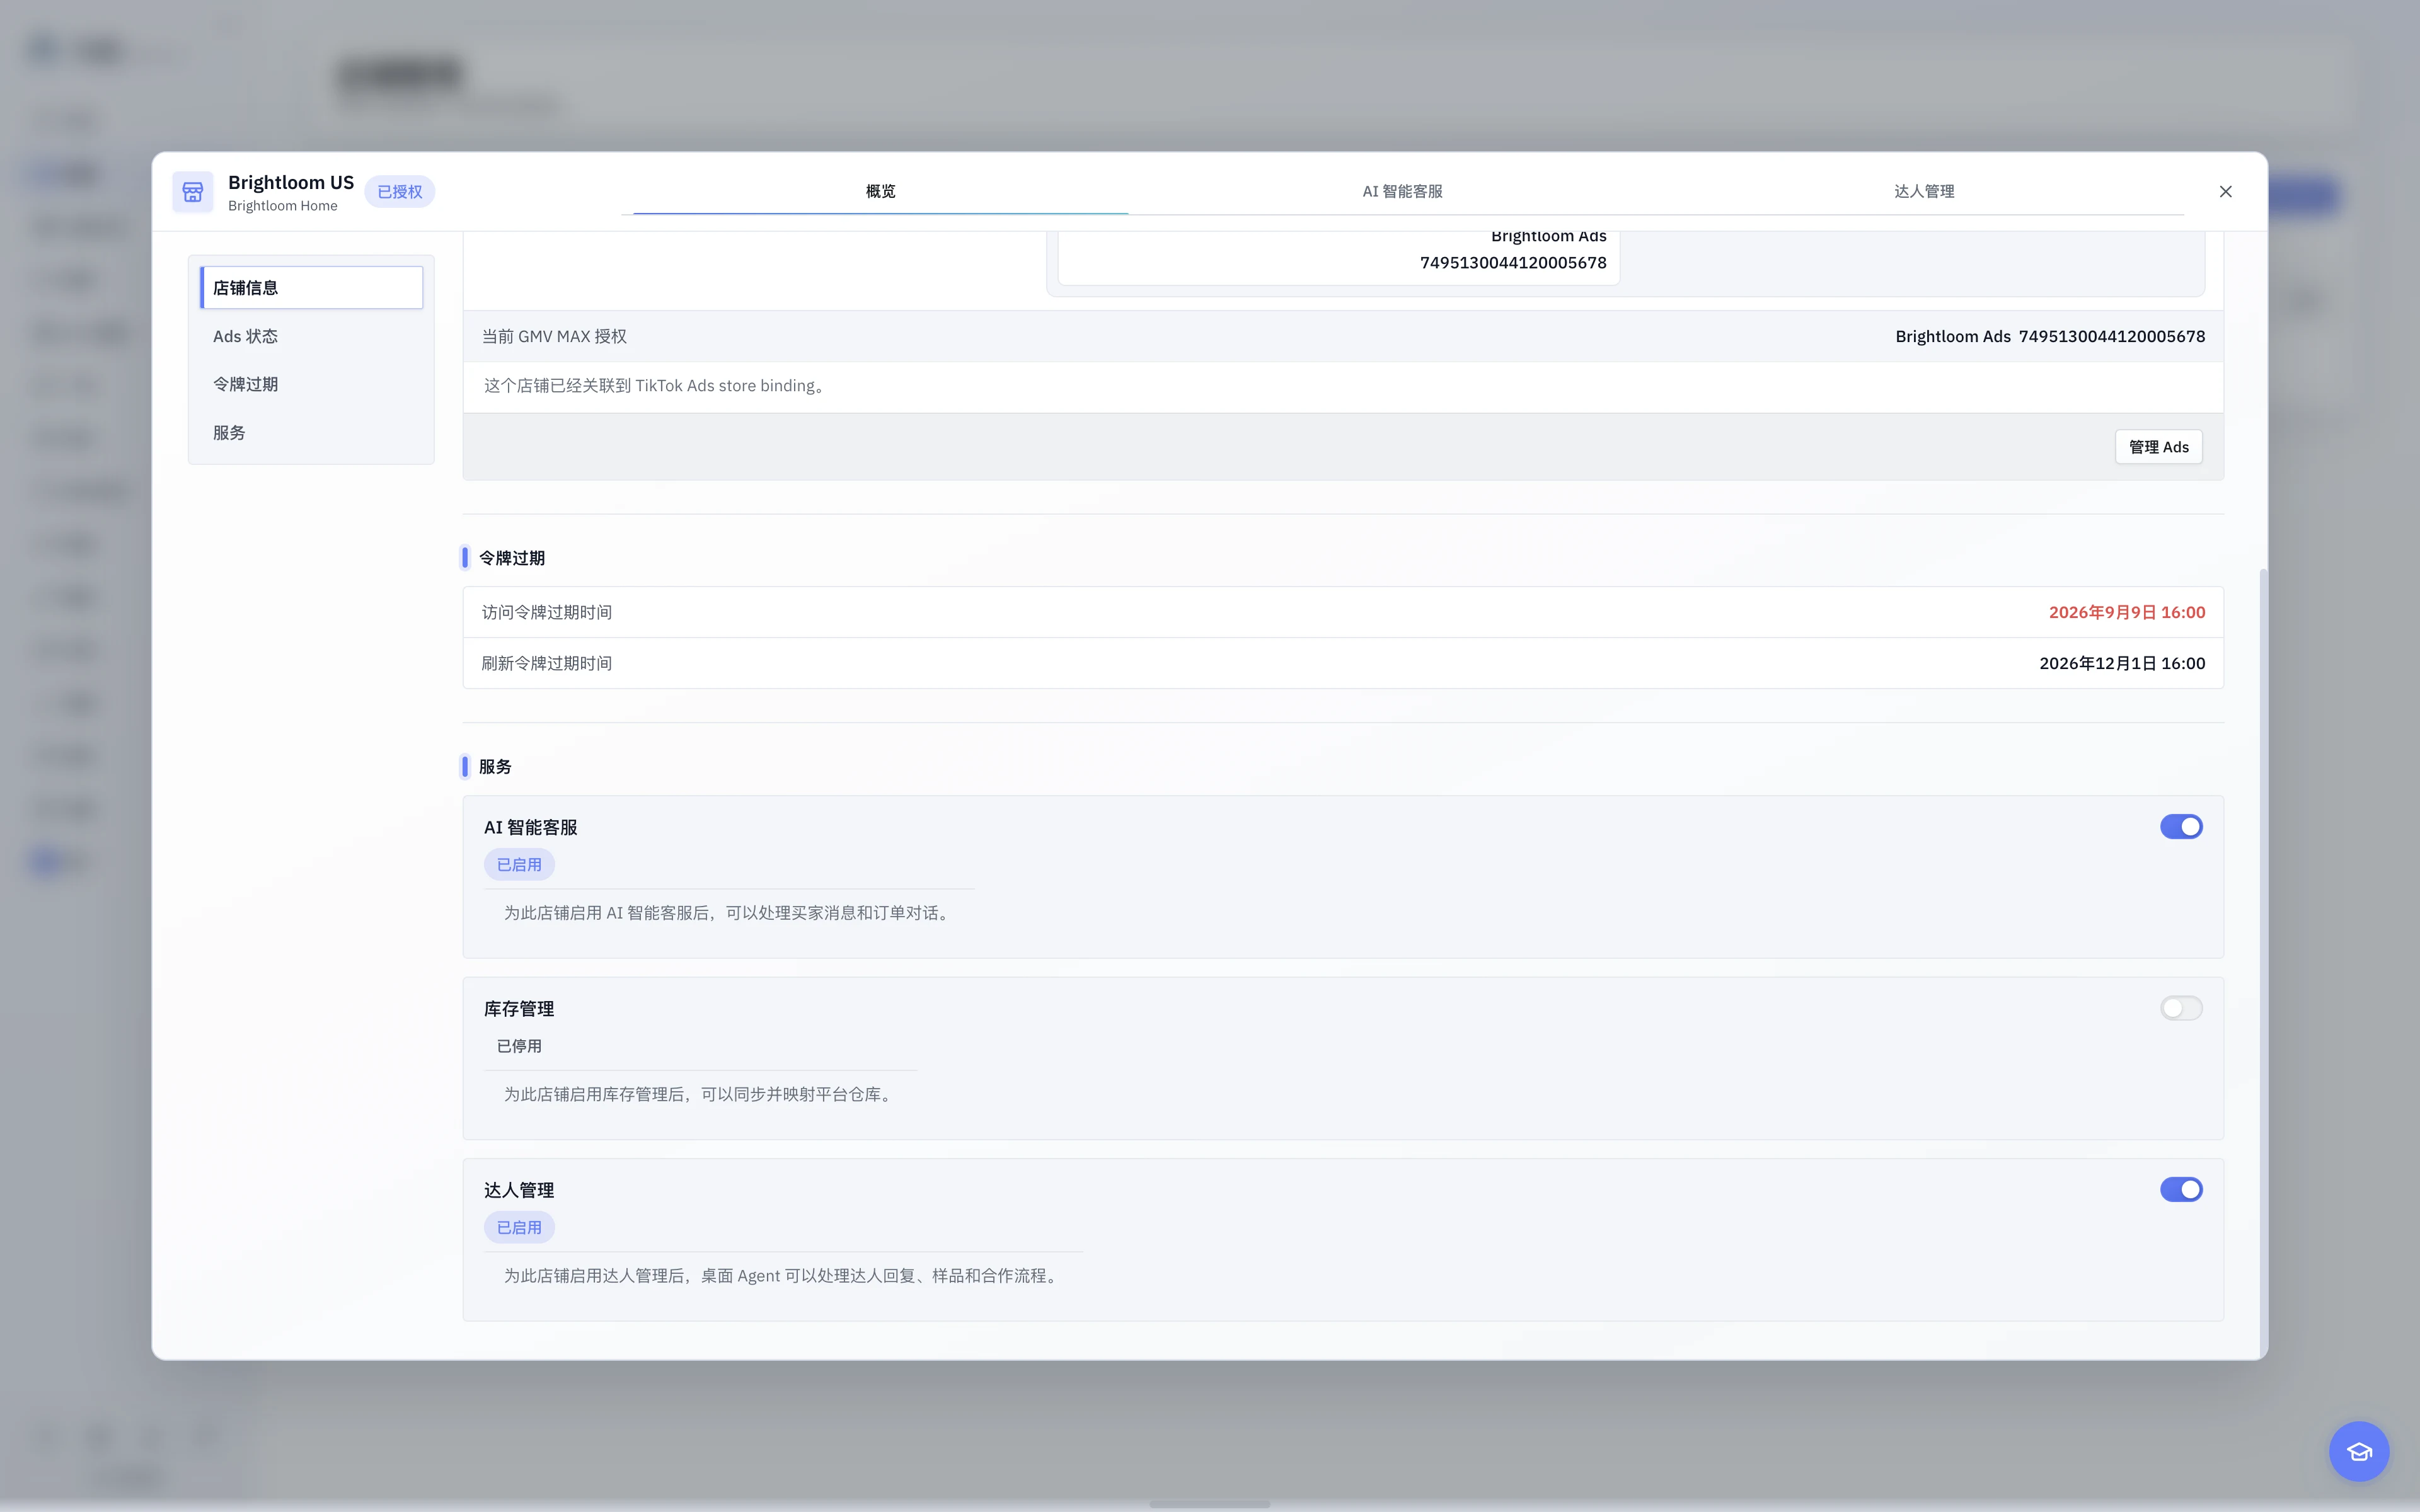Click the date 2026年12月1日 16:00

(x=2122, y=663)
